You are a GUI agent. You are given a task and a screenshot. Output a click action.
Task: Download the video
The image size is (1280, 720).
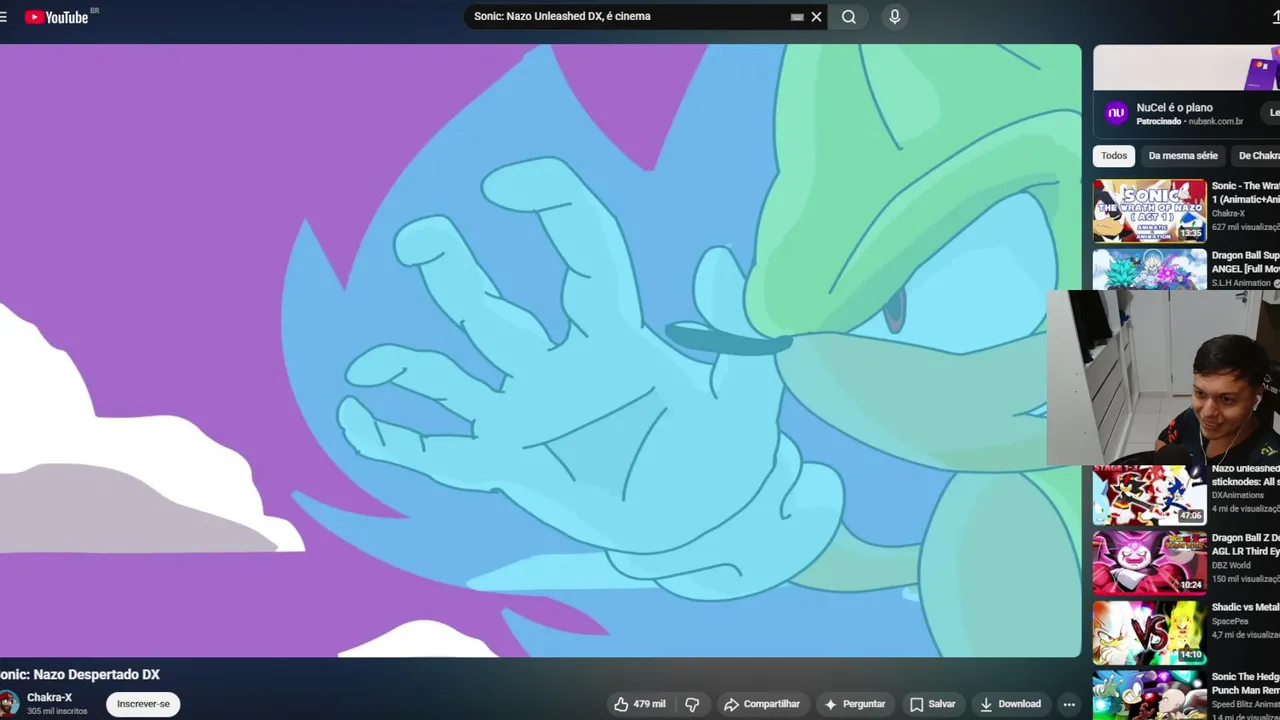(x=1010, y=704)
